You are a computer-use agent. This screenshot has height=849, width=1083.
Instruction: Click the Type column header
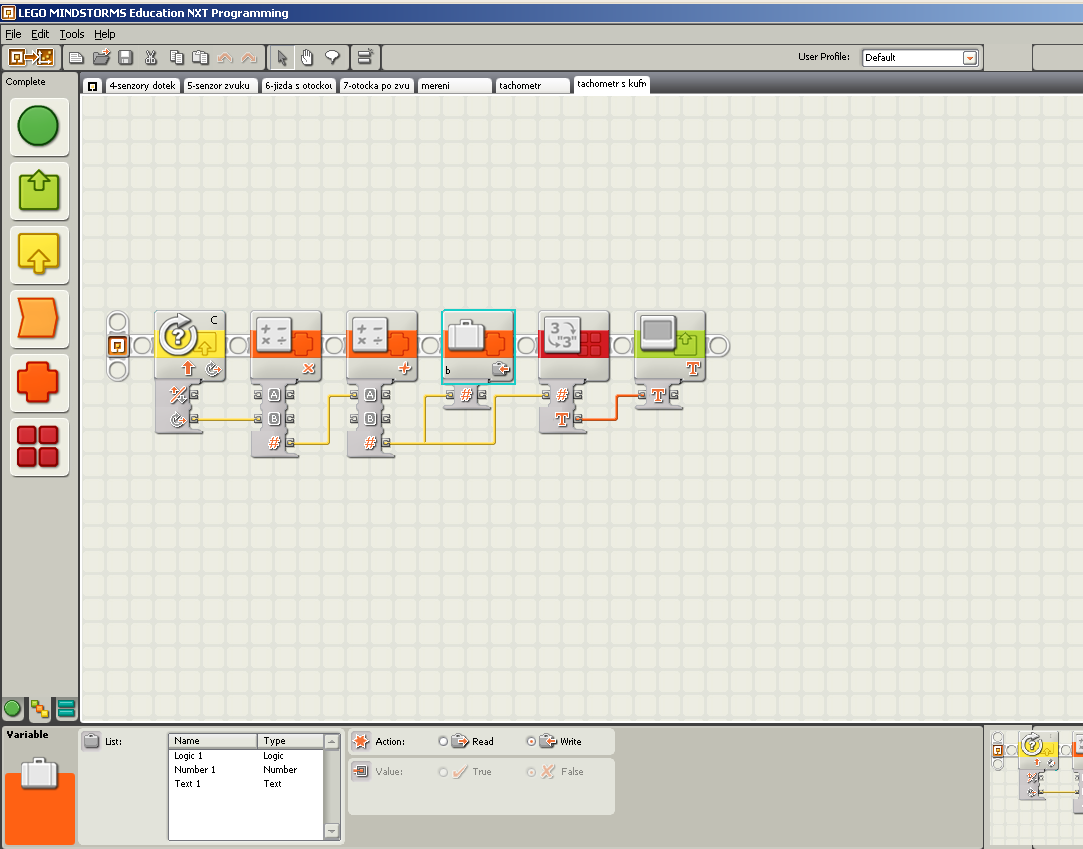[290, 741]
